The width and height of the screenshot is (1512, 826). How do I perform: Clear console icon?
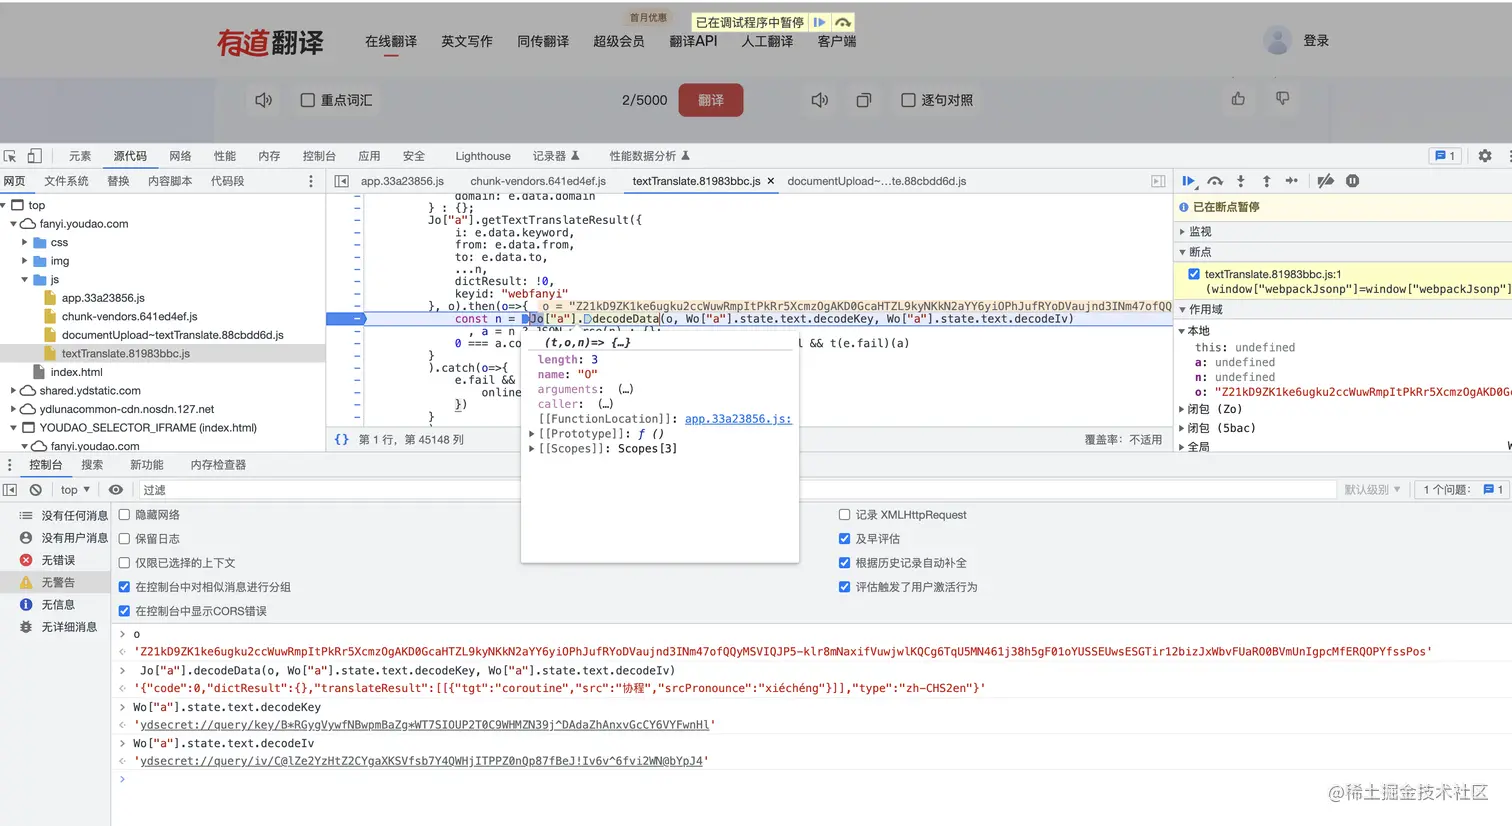pyautogui.click(x=36, y=490)
